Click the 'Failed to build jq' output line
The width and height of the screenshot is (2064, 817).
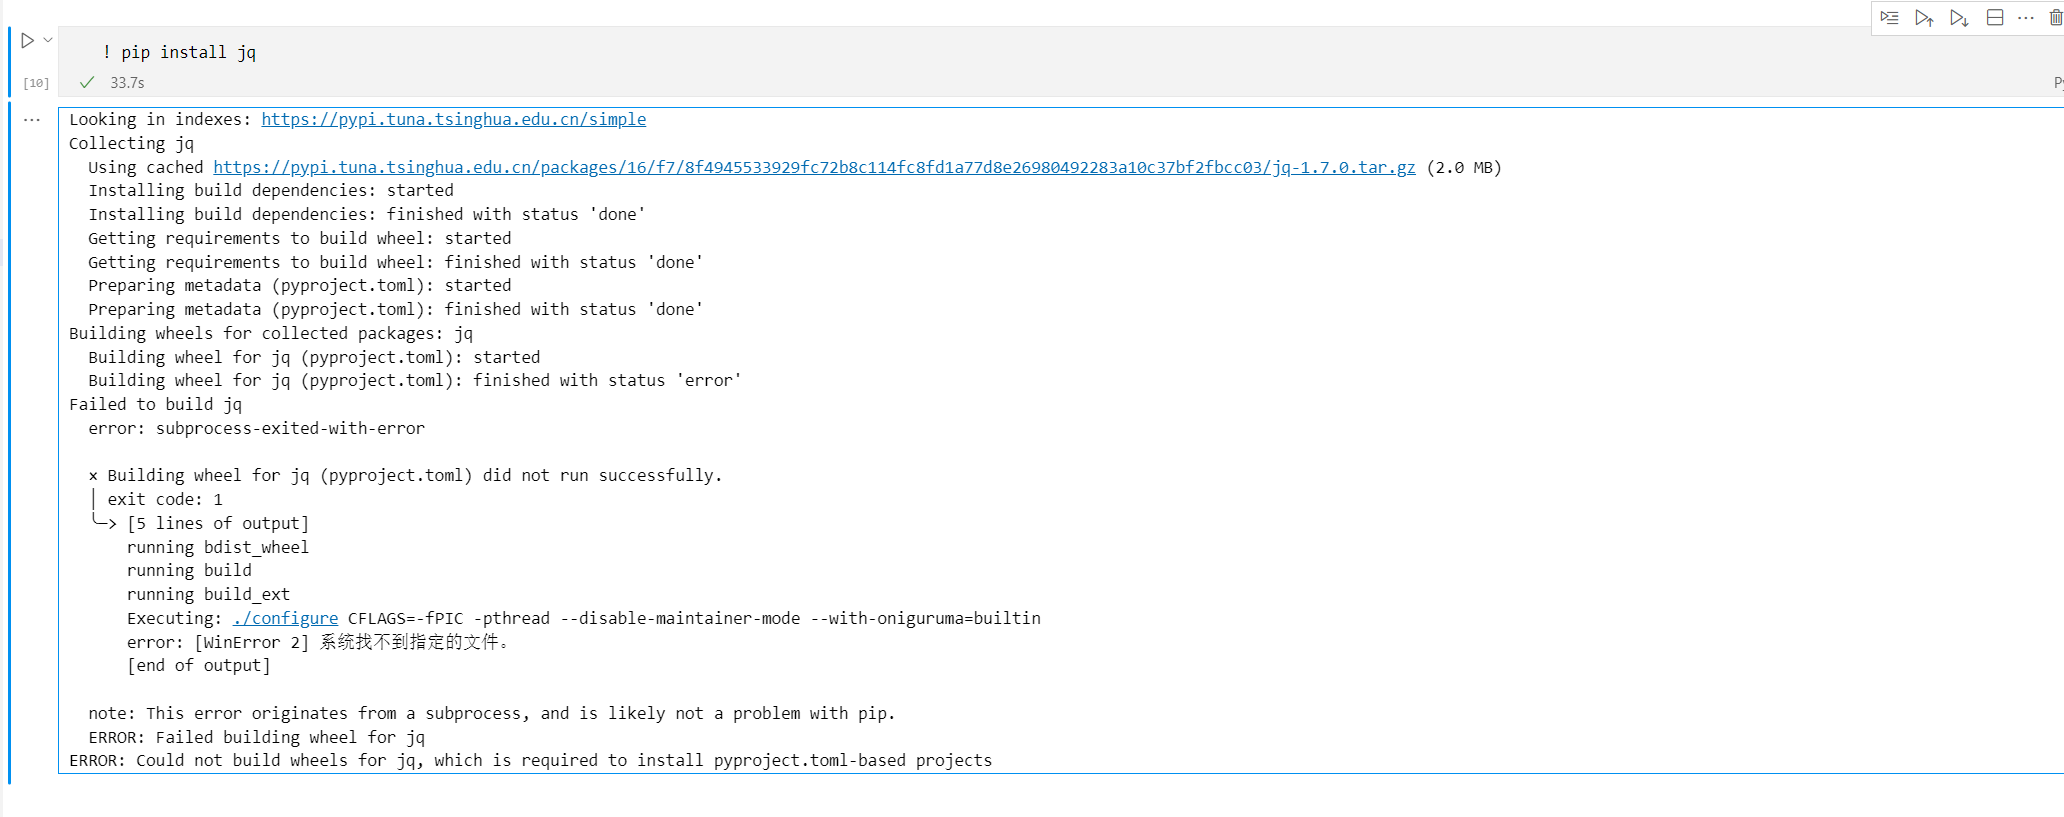(x=155, y=405)
